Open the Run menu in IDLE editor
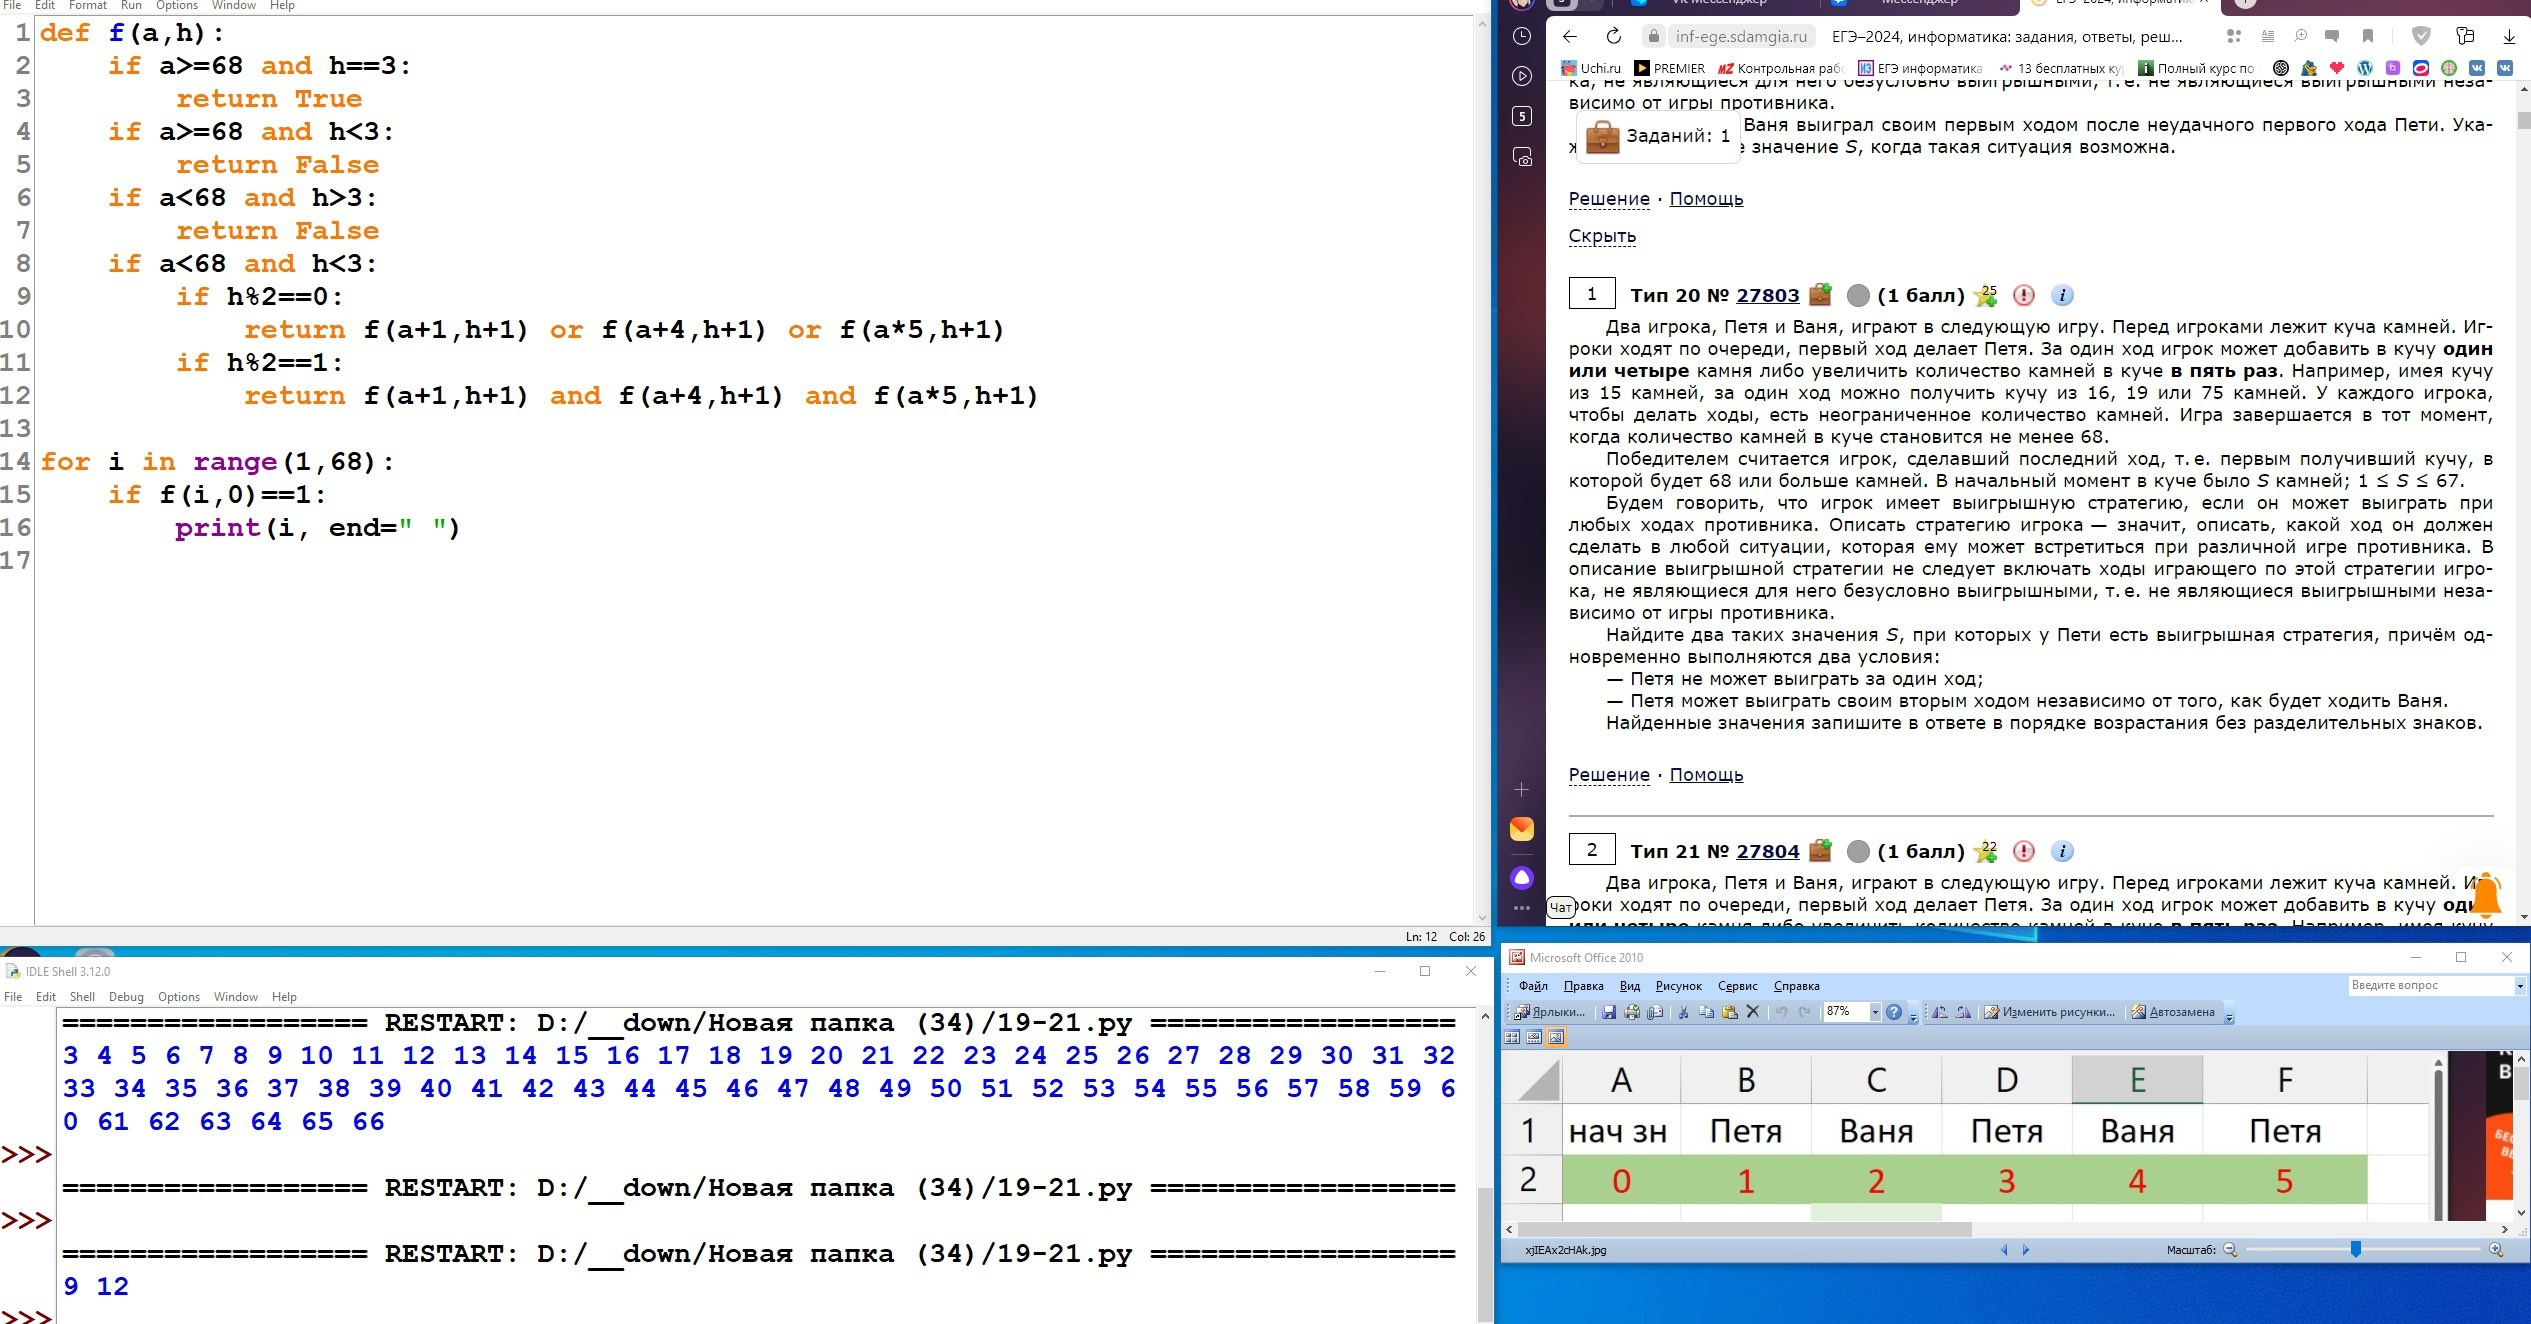The width and height of the screenshot is (2531, 1324). (131, 5)
